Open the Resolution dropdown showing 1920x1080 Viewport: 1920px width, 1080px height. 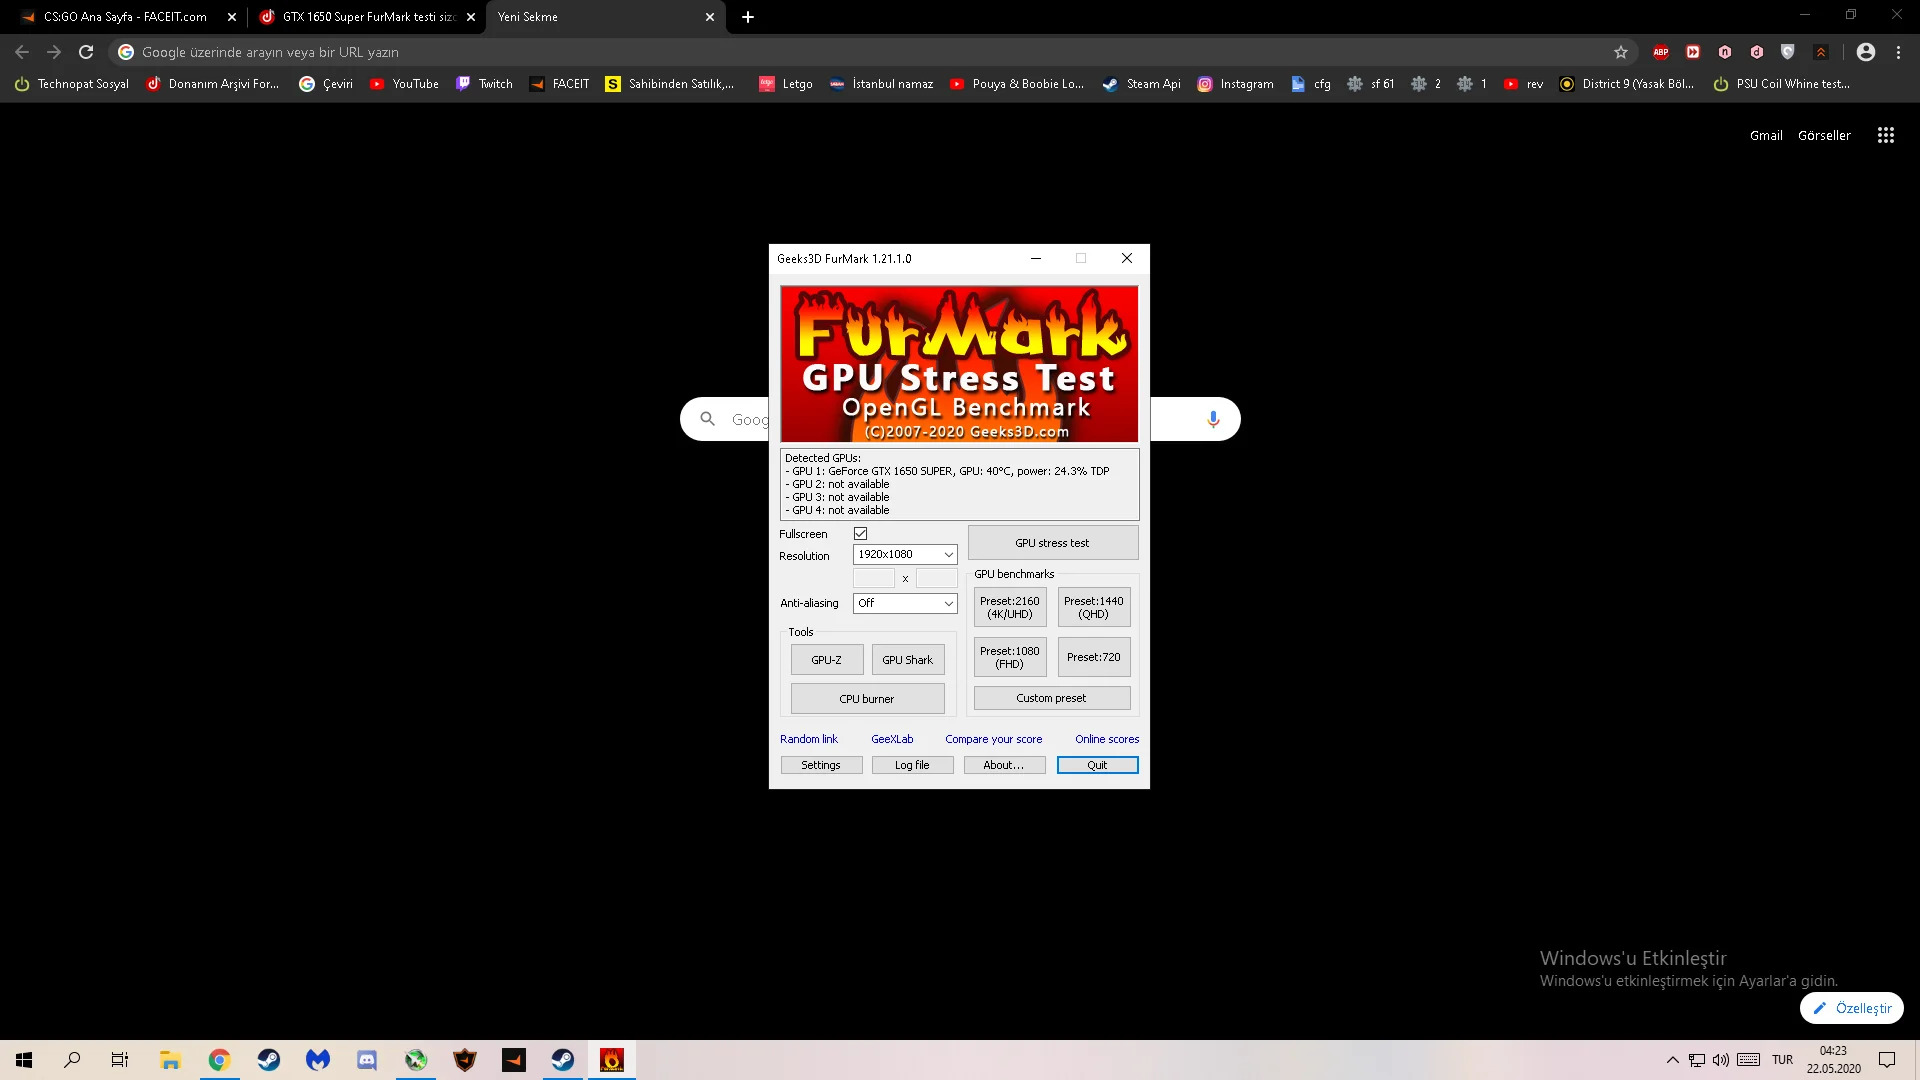[904, 554]
